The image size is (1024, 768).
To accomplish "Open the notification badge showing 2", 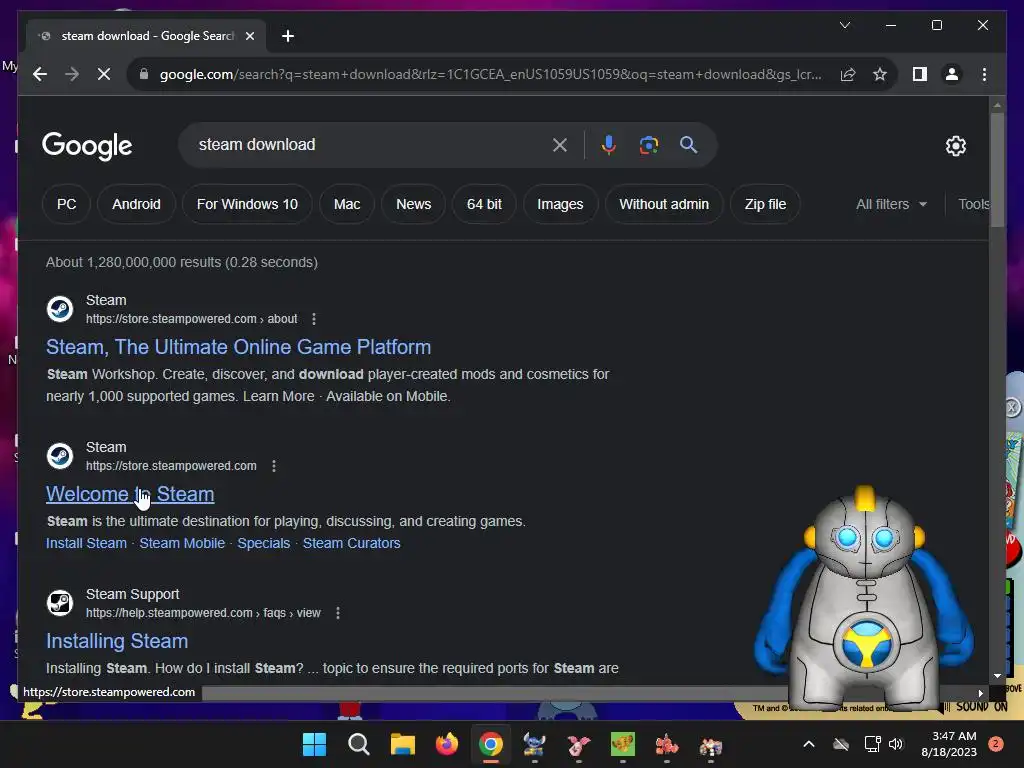I will click(996, 744).
